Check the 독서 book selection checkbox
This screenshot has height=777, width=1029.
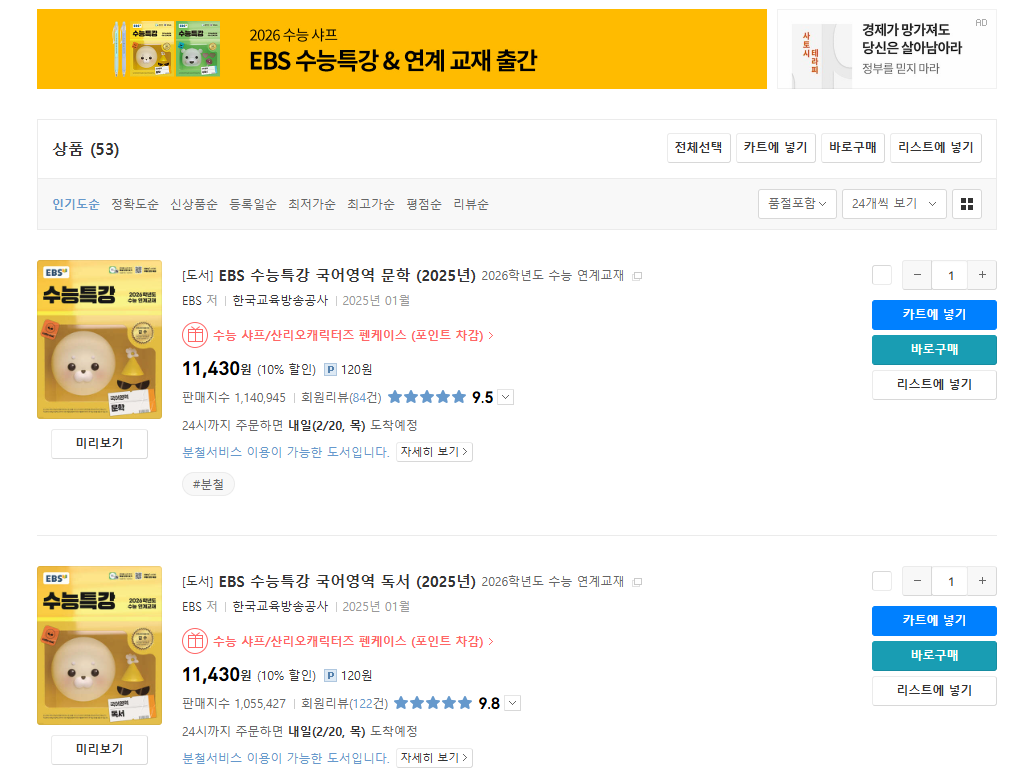882,581
